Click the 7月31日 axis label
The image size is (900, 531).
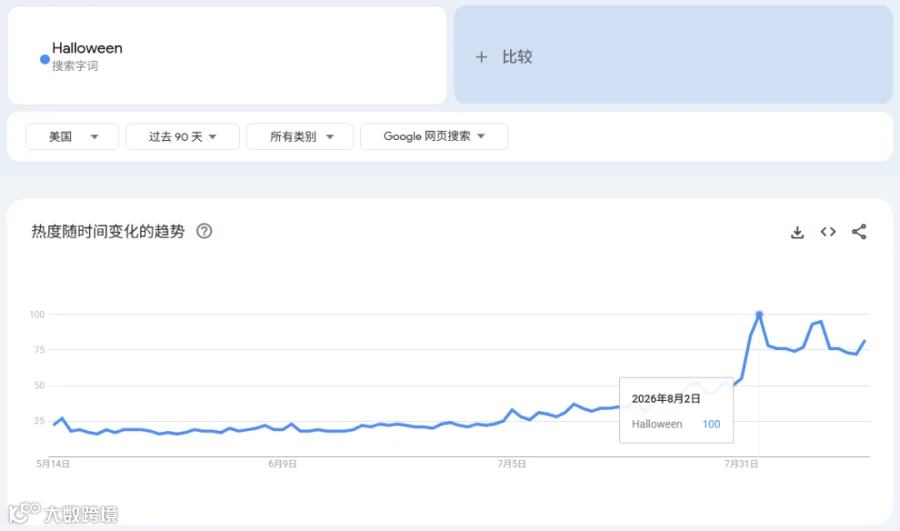tap(741, 464)
